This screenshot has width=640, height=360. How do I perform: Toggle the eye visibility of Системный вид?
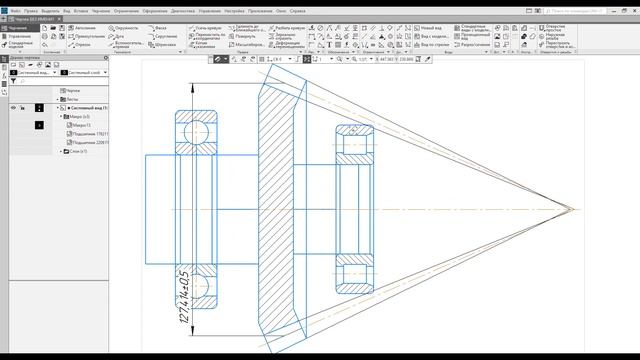(x=13, y=108)
